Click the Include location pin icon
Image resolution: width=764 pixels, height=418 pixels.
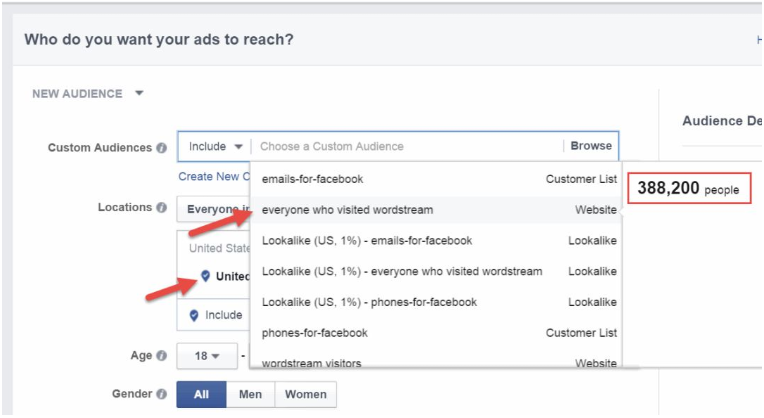tap(194, 315)
